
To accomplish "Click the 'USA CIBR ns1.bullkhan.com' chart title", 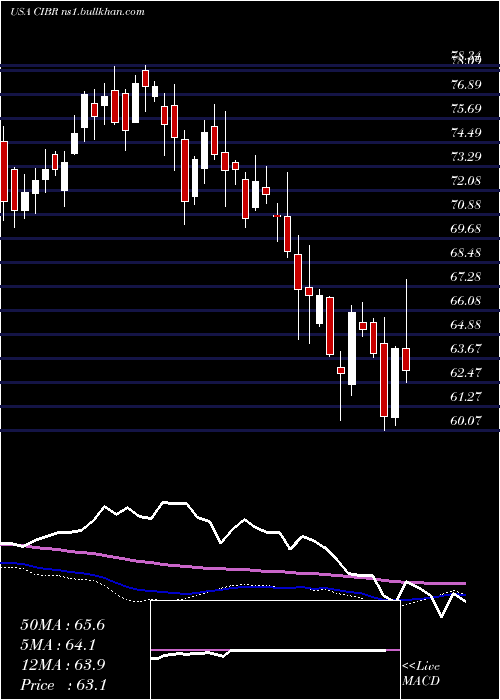I will (x=77, y=12).
